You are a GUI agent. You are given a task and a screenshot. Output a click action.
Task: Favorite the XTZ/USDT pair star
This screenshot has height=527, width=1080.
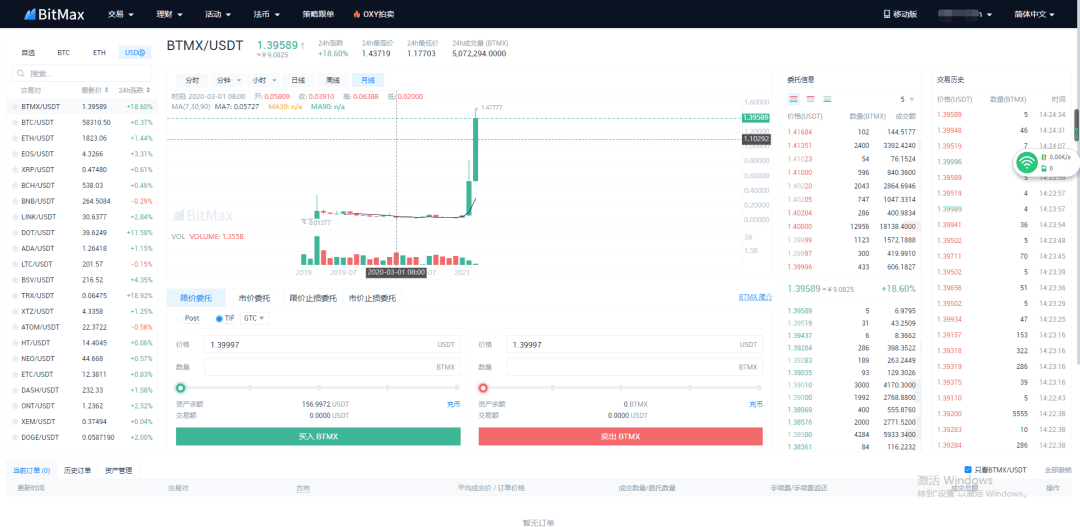15,311
